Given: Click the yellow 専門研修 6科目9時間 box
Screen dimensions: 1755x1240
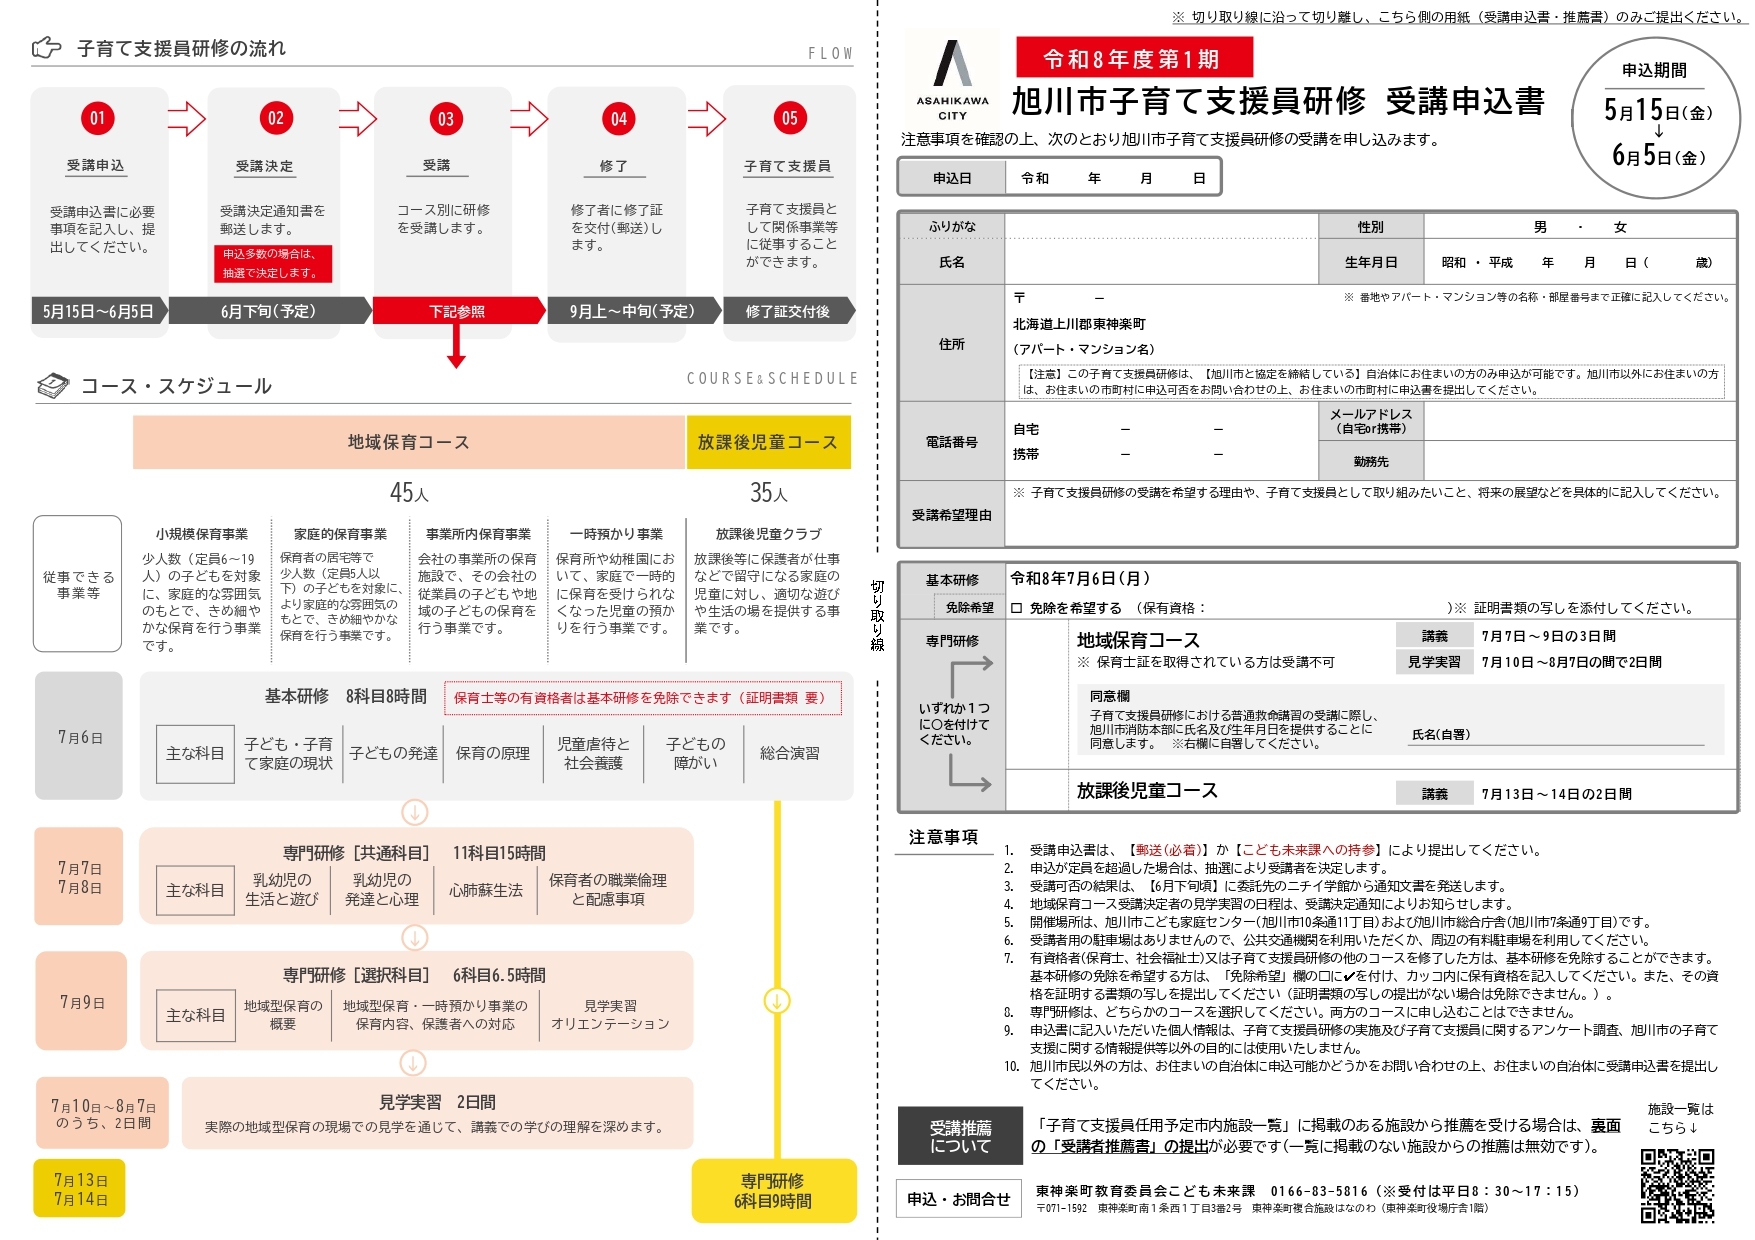Looking at the screenshot, I should 774,1190.
